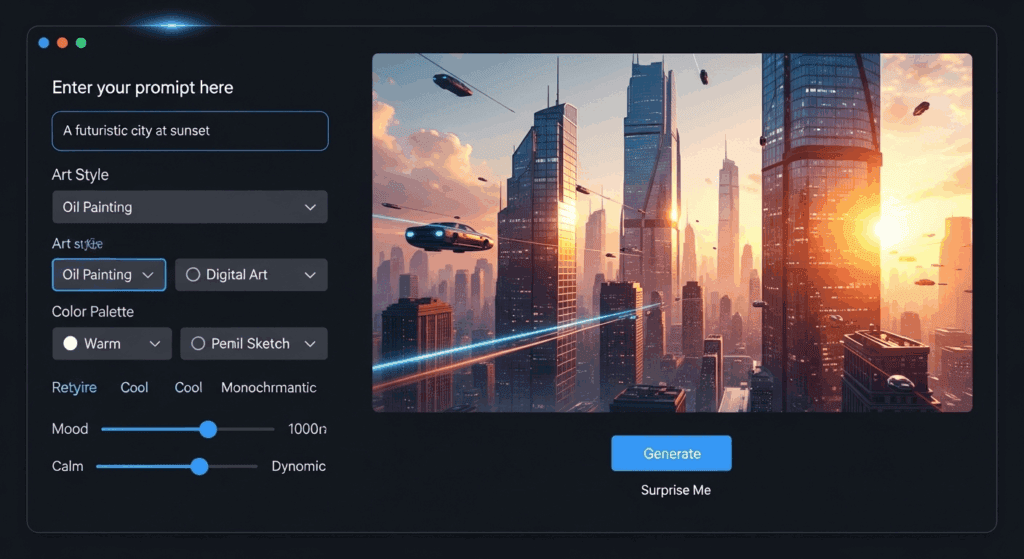Click the chevron beside Warm
The width and height of the screenshot is (1024, 559).
(x=155, y=344)
